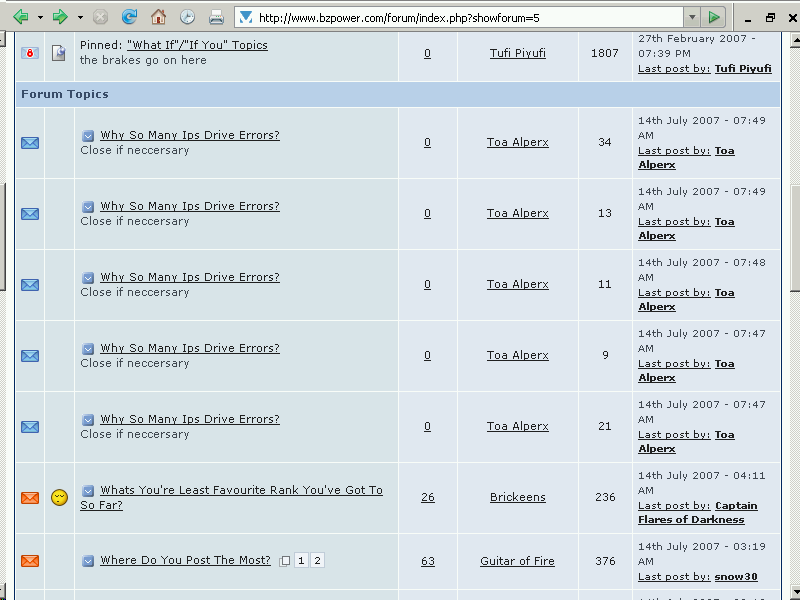Open snow30's profile from last post

click(736, 577)
